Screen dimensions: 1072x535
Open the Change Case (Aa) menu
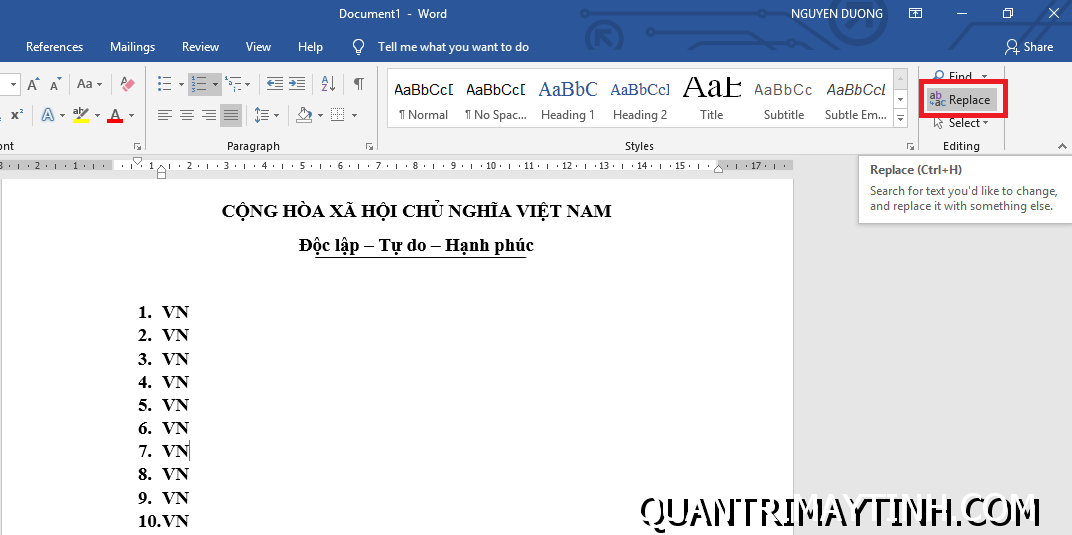(89, 84)
